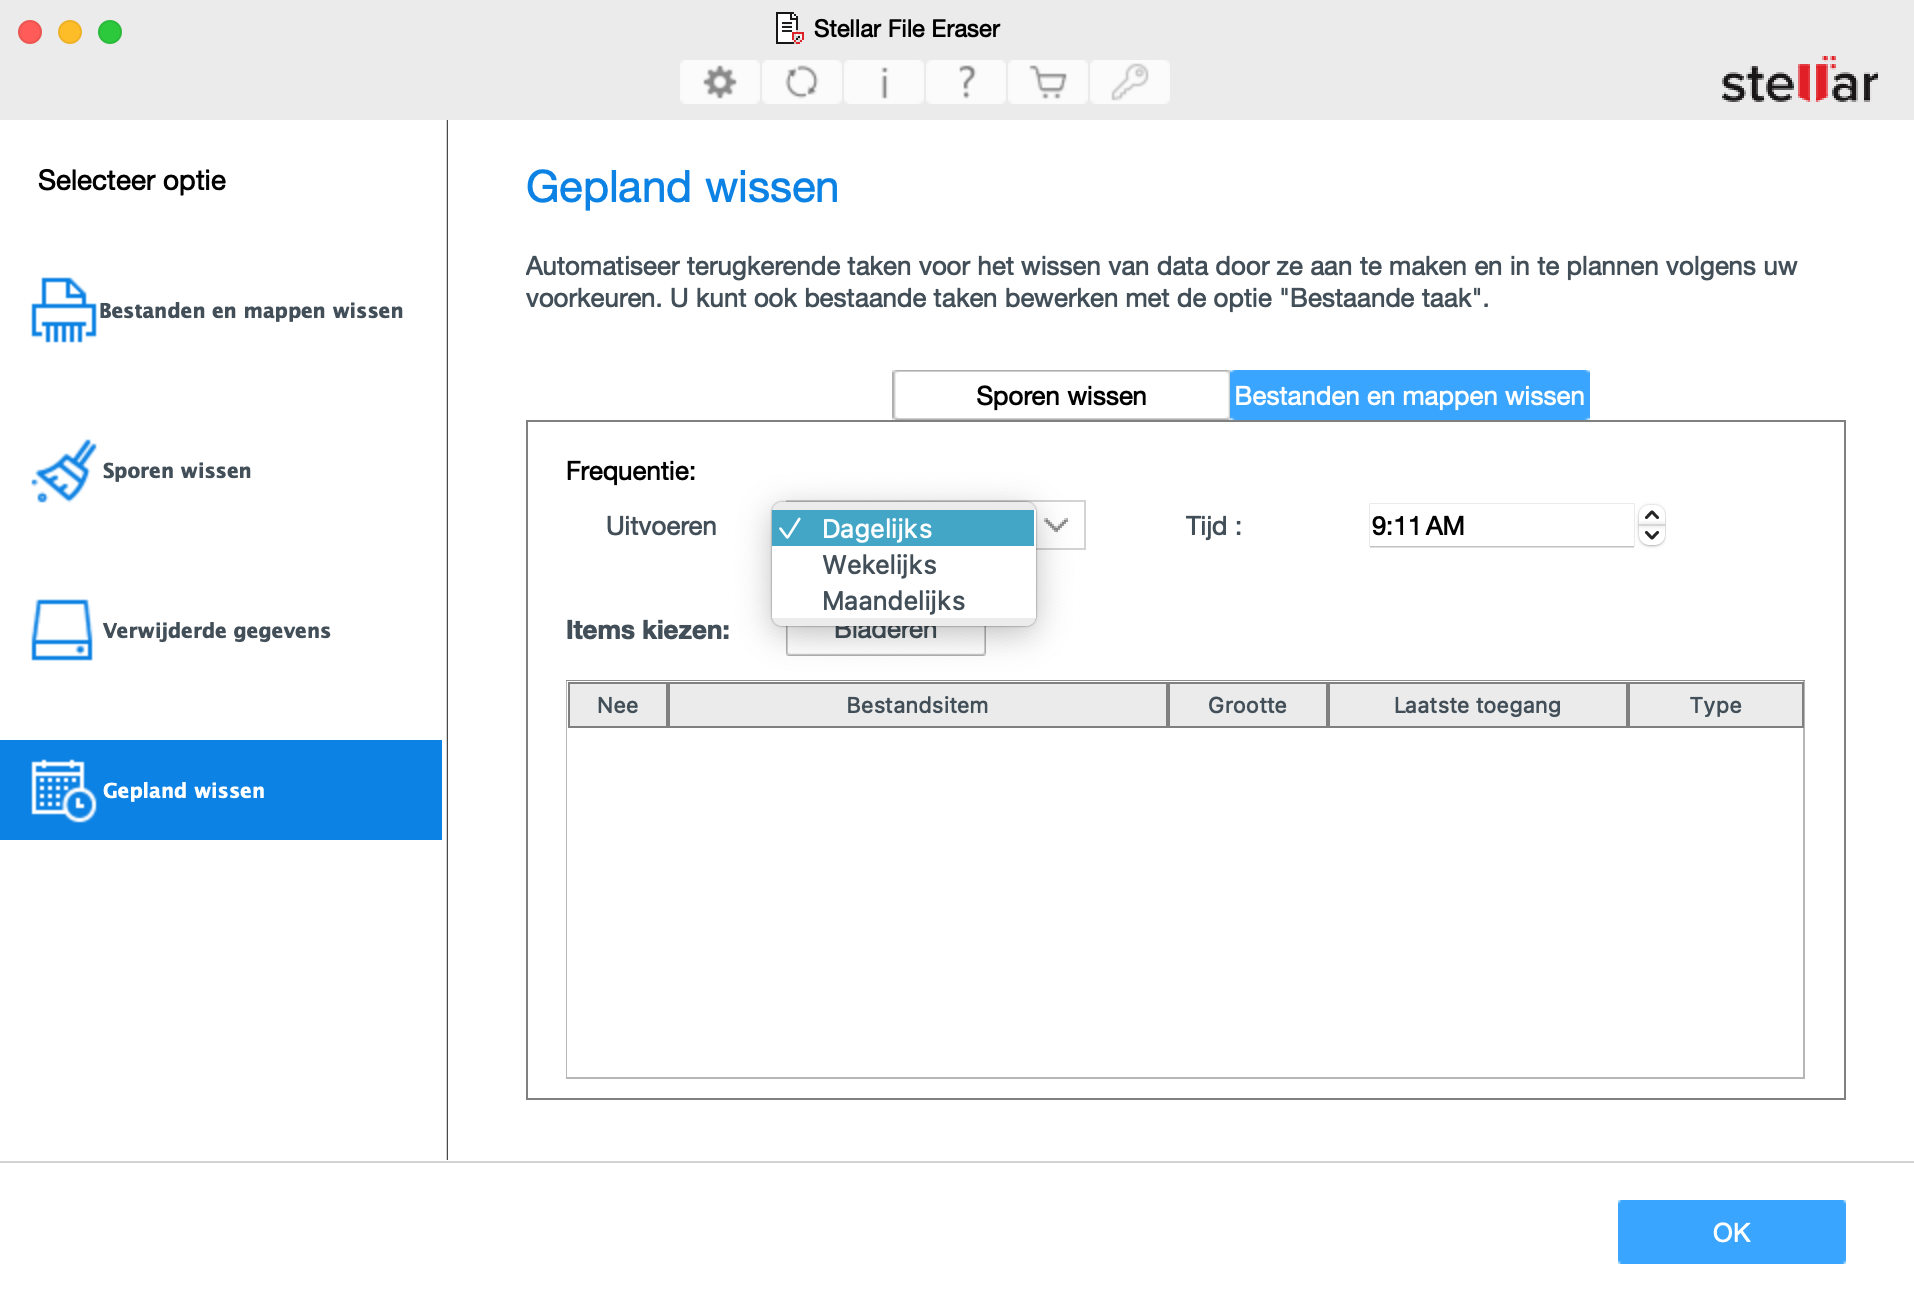Click the Stellar File Eraser title icon

coord(790,28)
